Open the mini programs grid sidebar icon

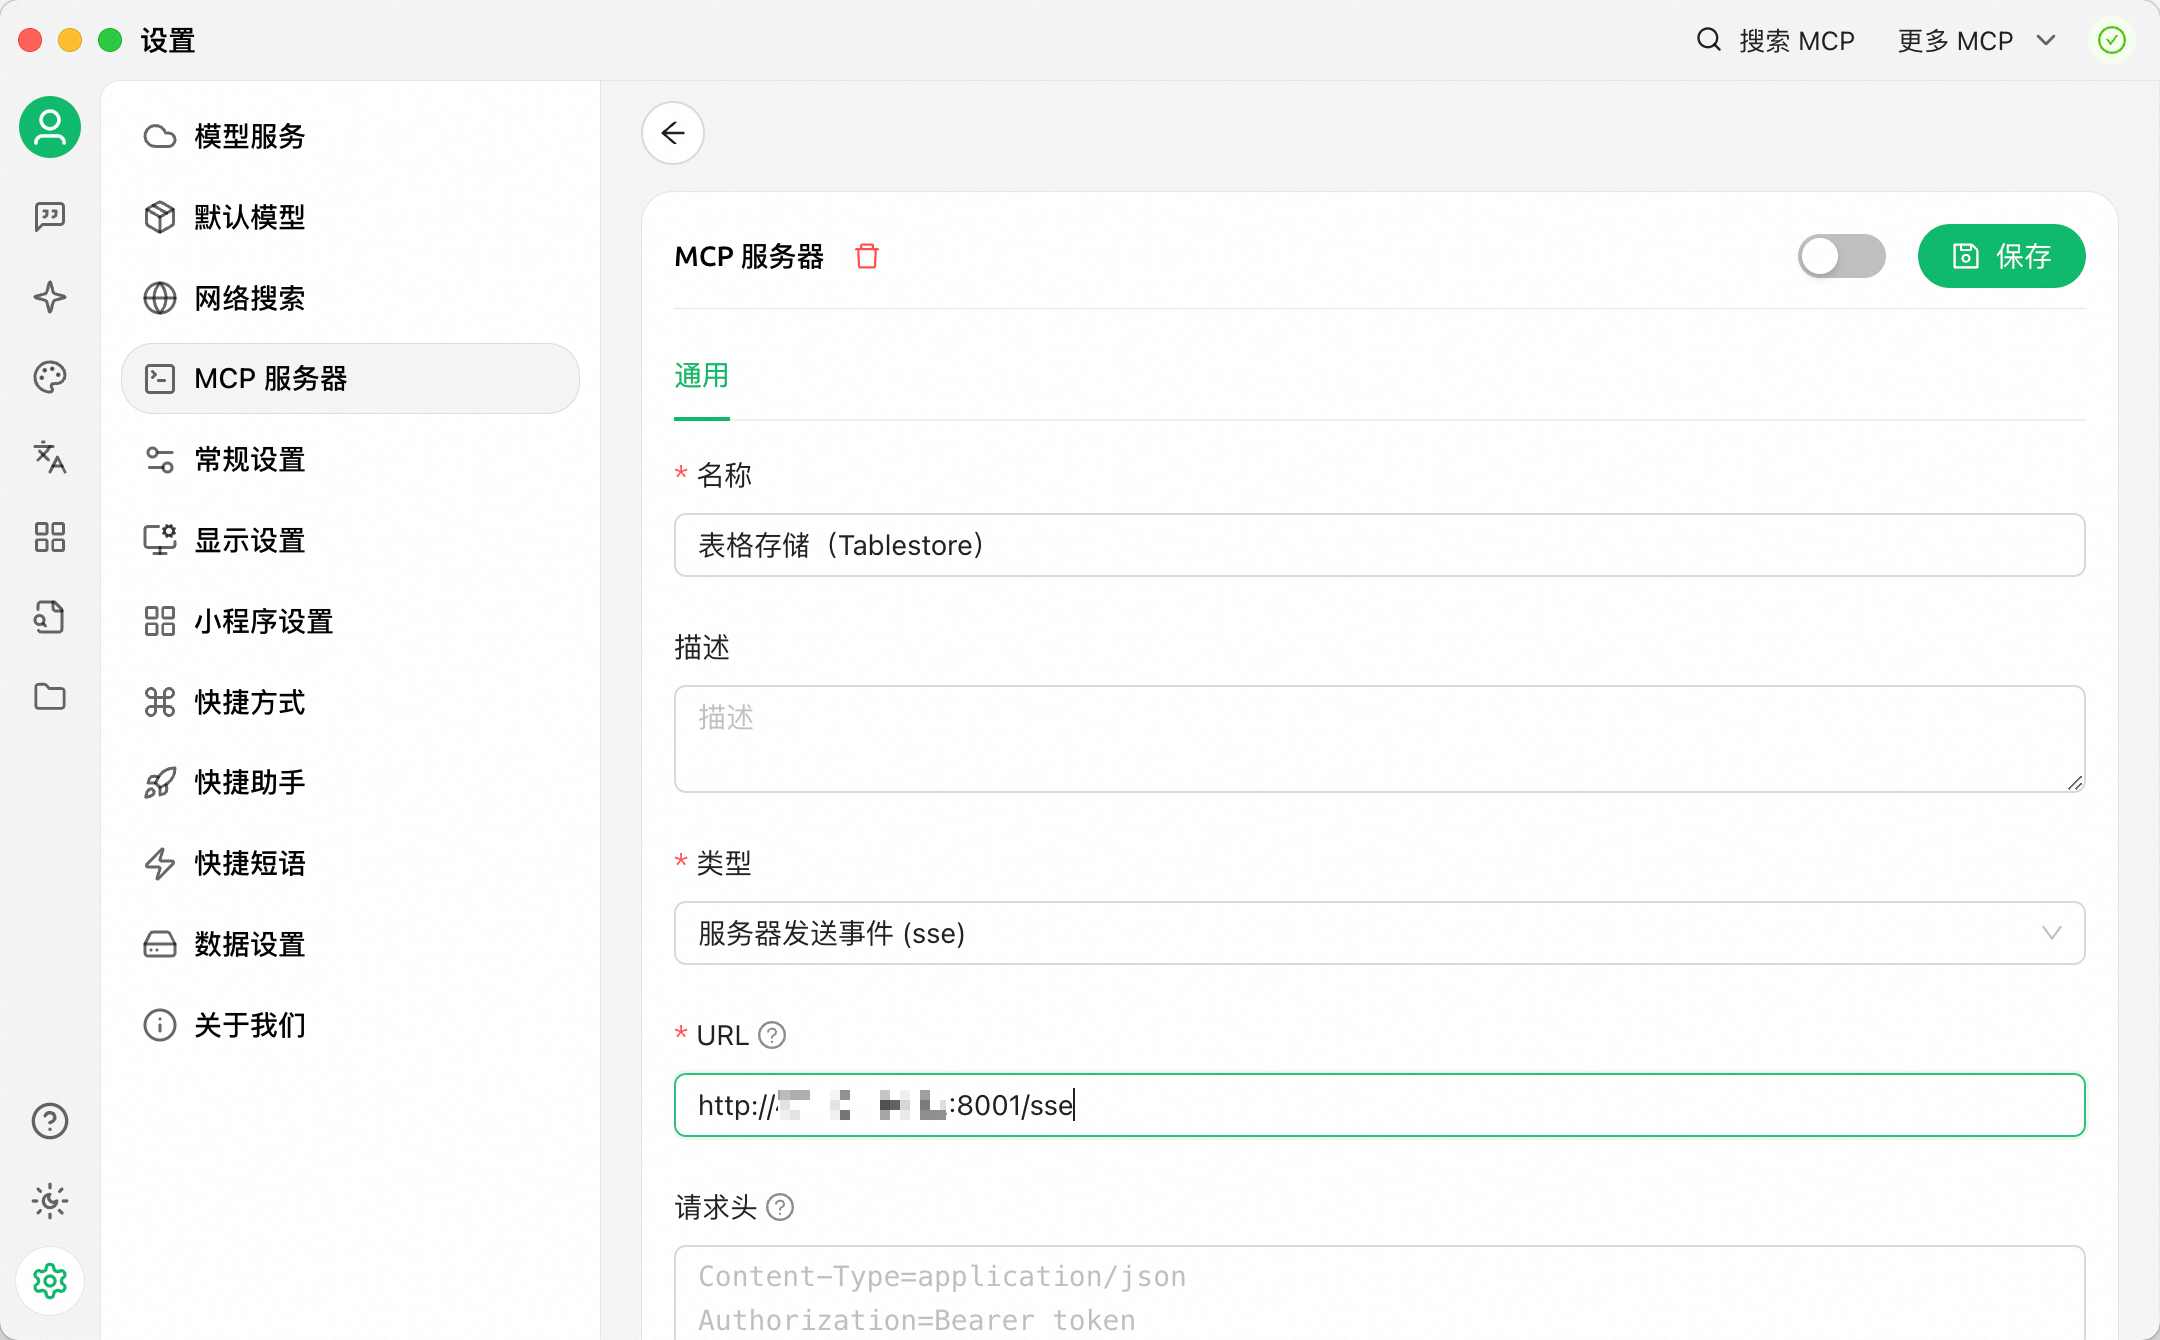(x=49, y=537)
